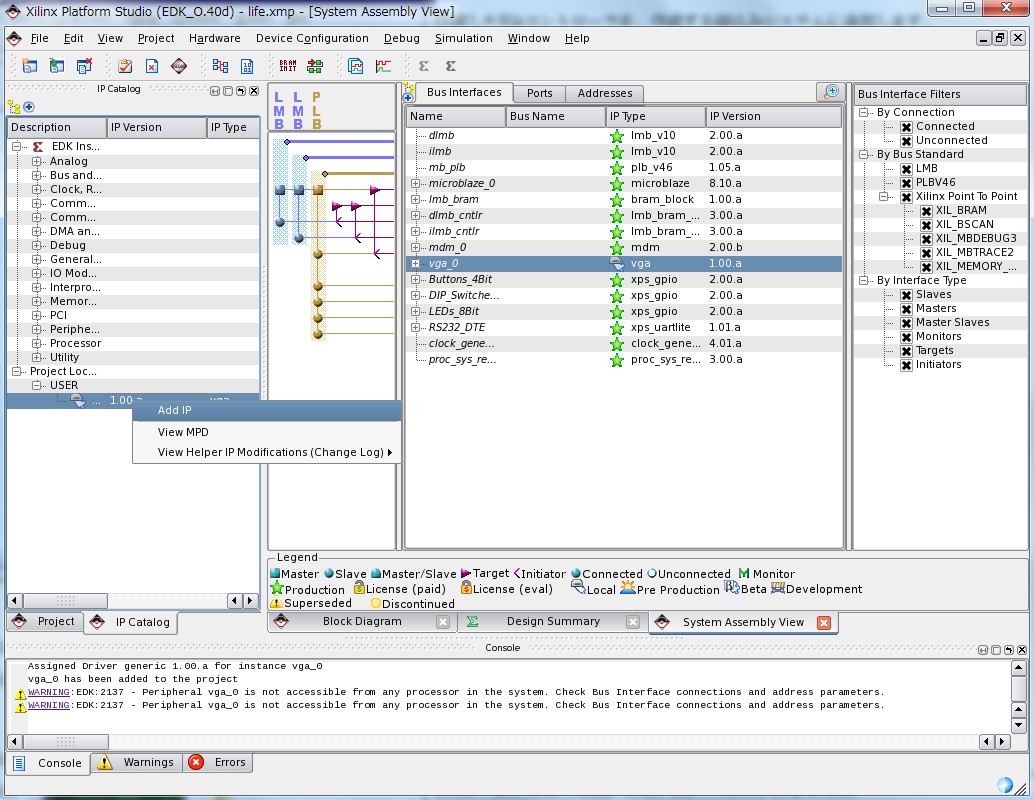The height and width of the screenshot is (800, 1034).
Task: Click the blue simulation waveform toolbar icon
Action: (x=355, y=66)
